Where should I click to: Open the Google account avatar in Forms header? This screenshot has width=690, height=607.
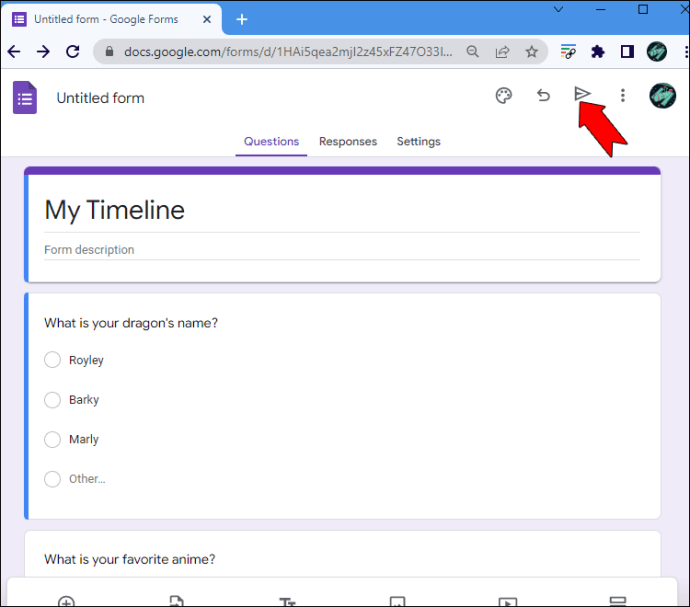tap(662, 96)
